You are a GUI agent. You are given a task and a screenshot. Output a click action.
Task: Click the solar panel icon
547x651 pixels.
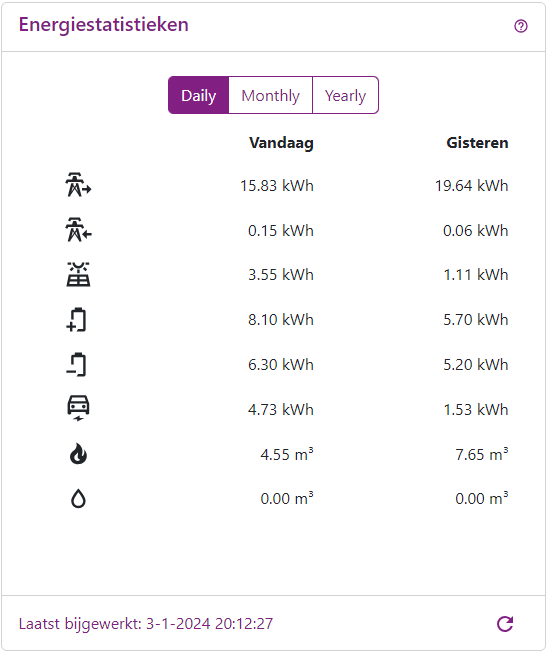pos(78,274)
